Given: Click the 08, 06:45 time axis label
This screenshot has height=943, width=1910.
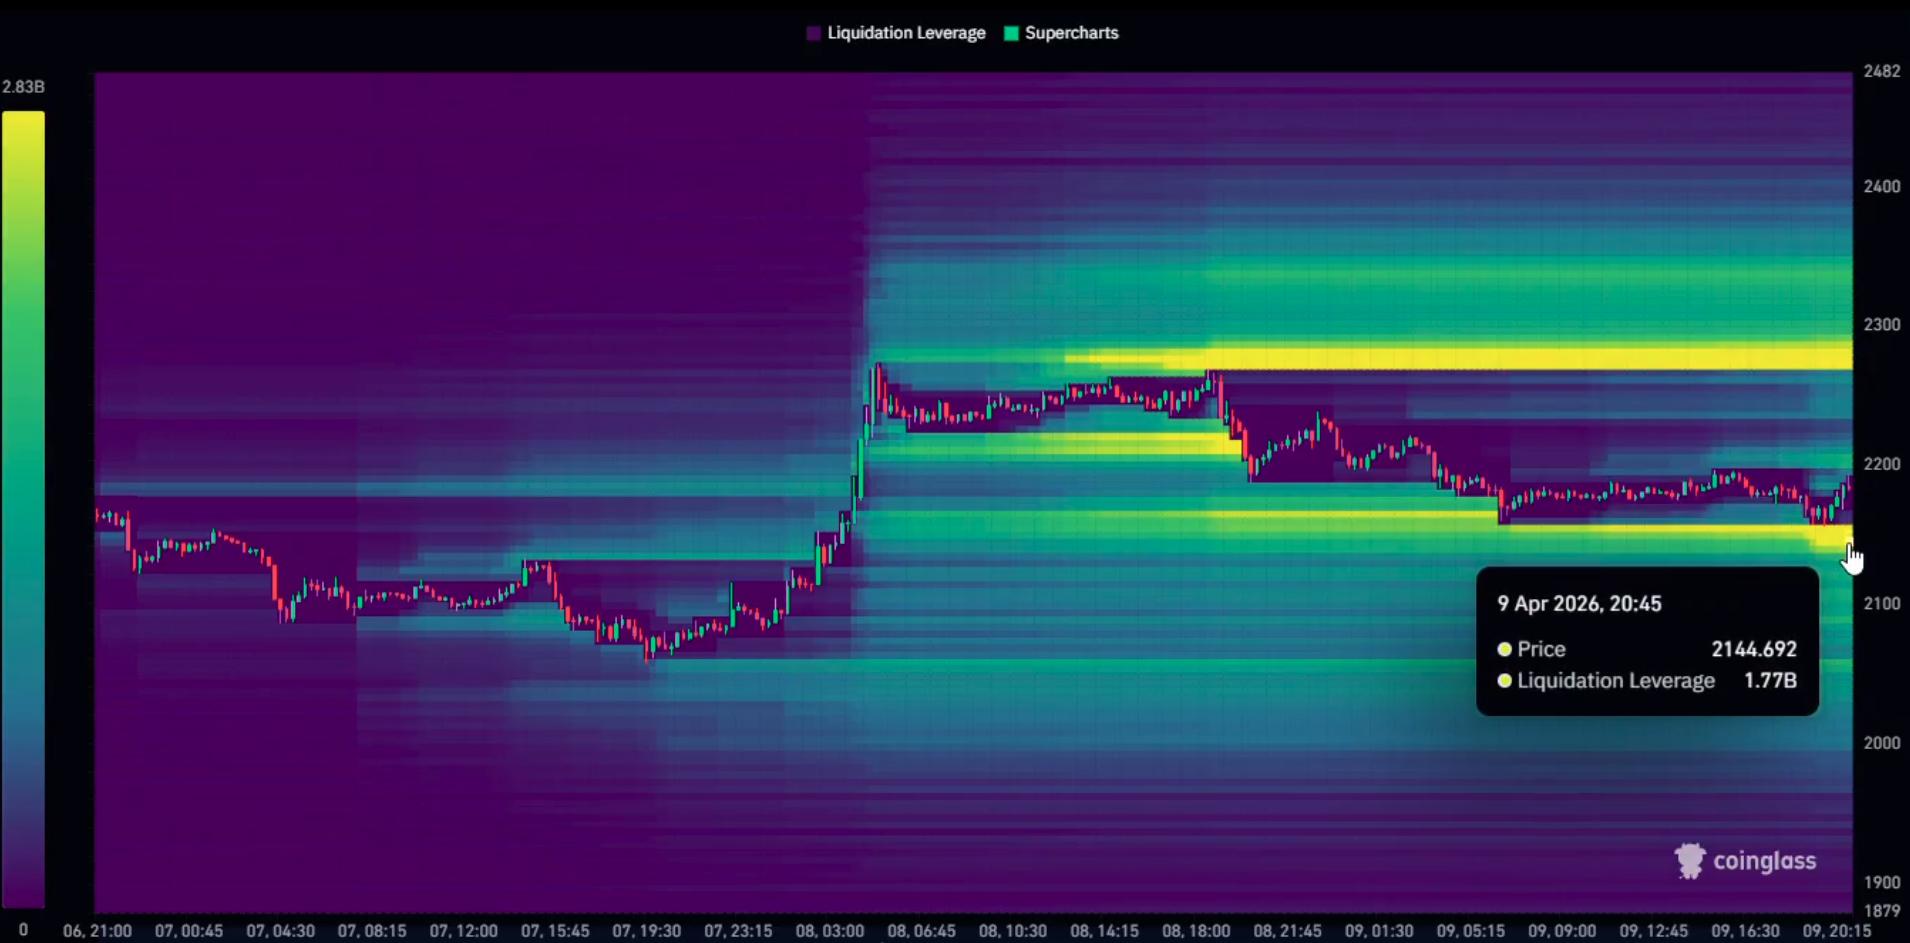Looking at the screenshot, I should click(x=921, y=931).
